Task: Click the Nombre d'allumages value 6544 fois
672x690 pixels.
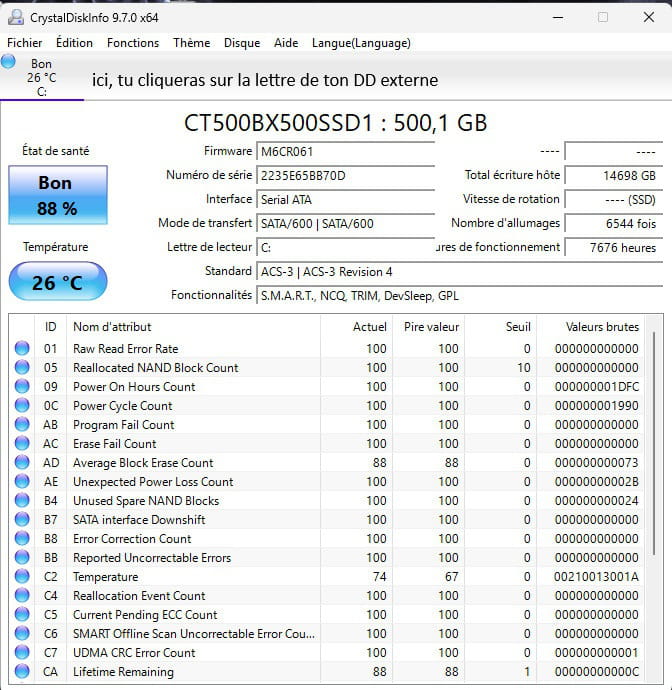Action: (613, 224)
